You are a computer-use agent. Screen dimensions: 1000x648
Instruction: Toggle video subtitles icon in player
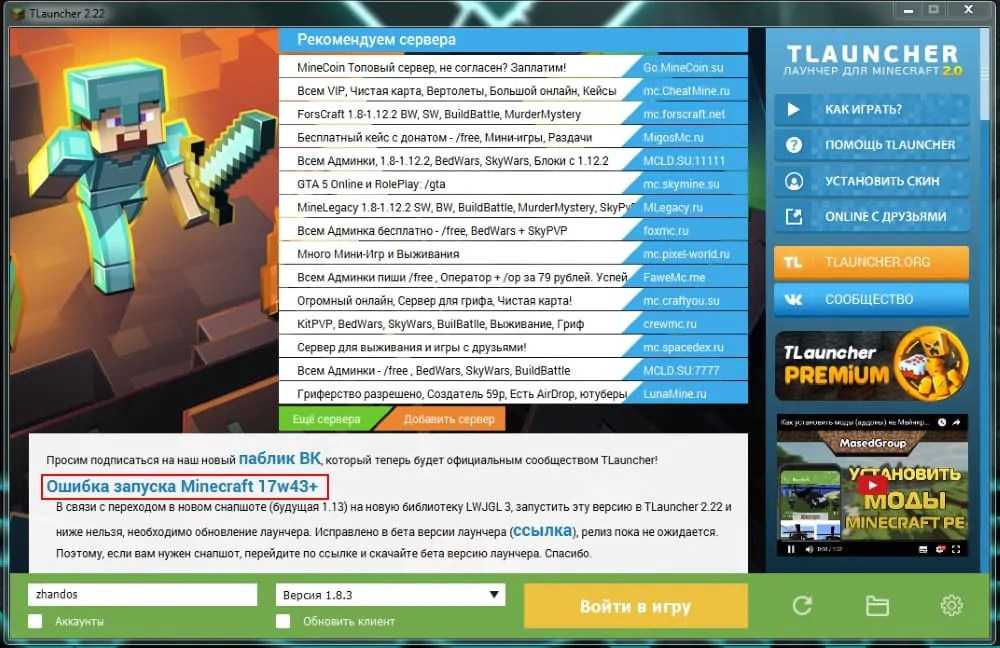pos(923,549)
